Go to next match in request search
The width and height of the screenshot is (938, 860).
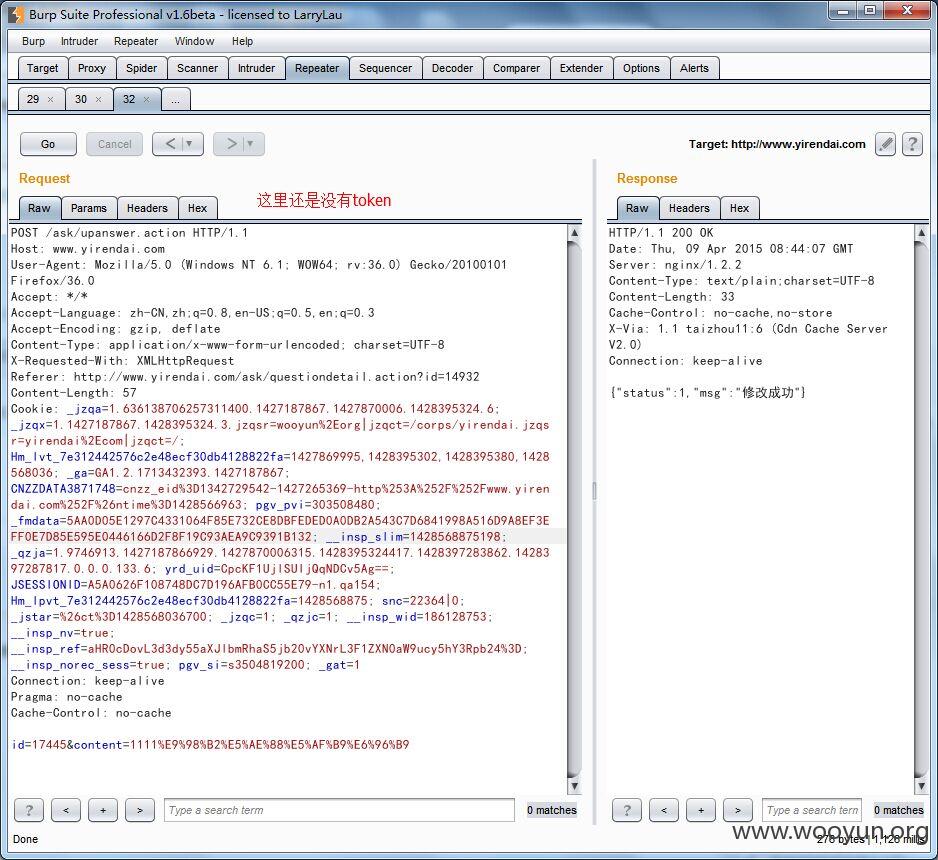click(140, 810)
